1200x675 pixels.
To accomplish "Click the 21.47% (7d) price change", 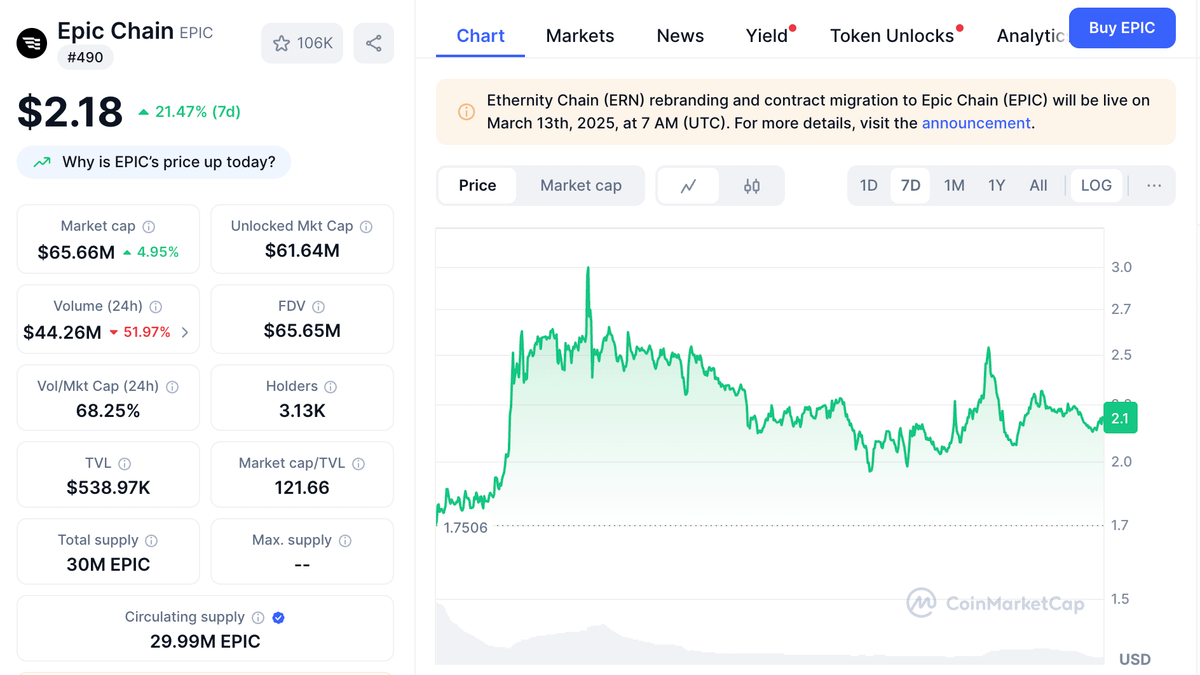I will (x=189, y=112).
